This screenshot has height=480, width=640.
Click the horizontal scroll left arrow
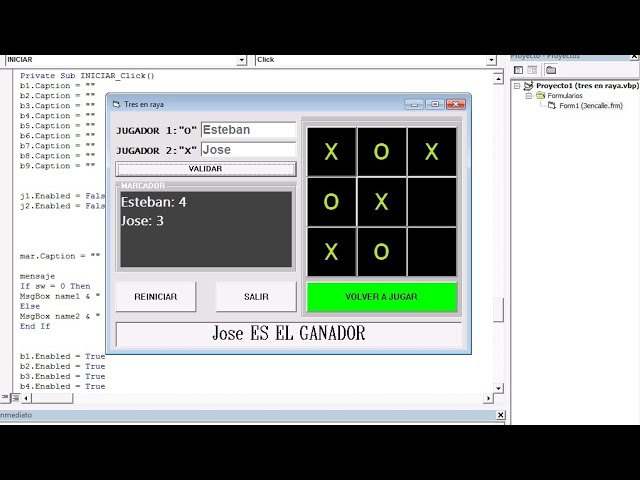point(26,398)
